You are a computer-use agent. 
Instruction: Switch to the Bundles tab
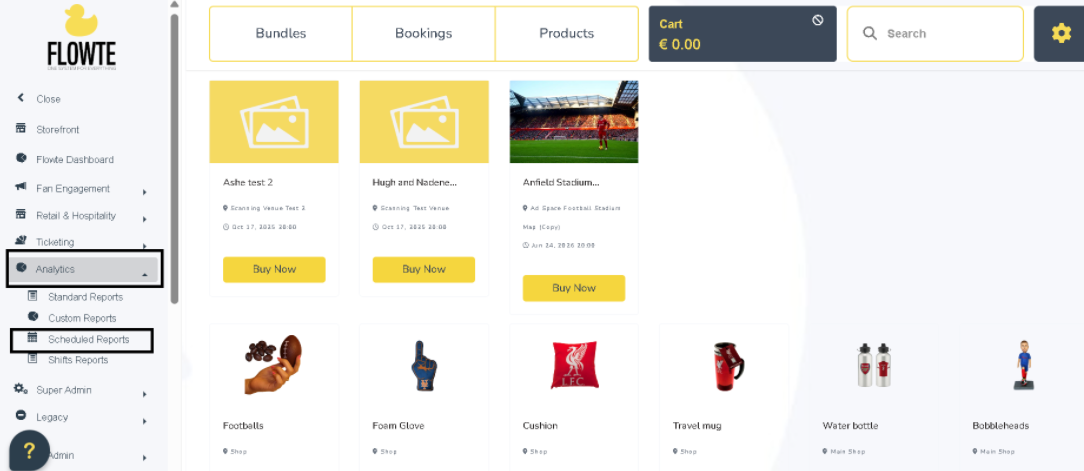pyautogui.click(x=281, y=33)
